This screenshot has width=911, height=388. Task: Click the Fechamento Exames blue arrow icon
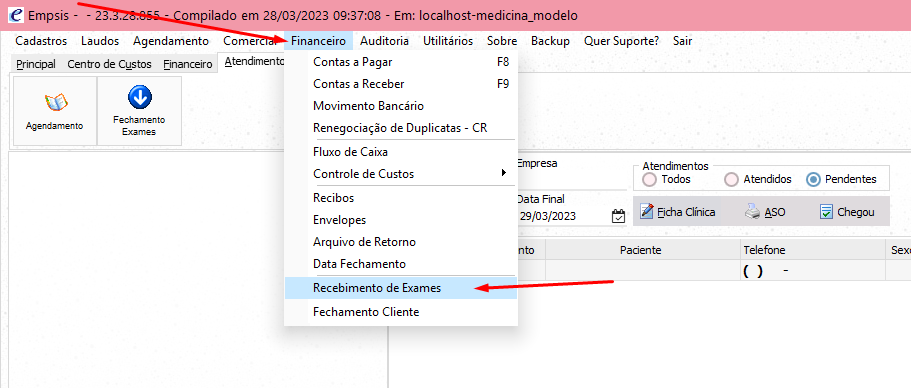[139, 97]
